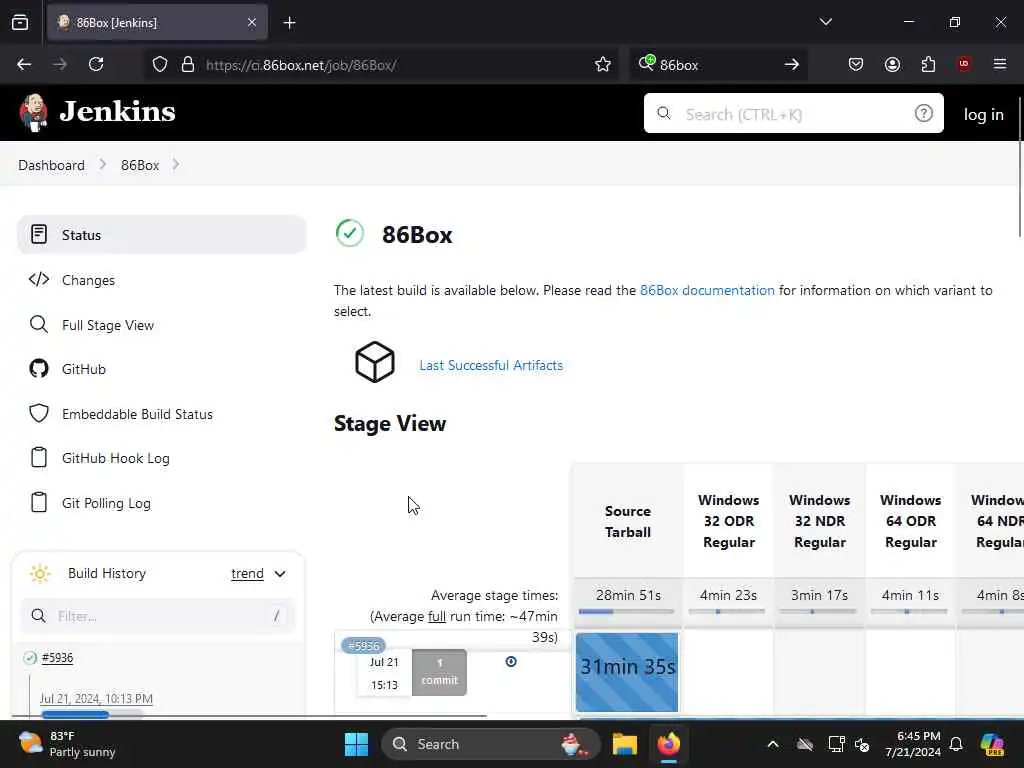Viewport: 1024px width, 768px height.
Task: Focus the build history Filter field
Action: (x=158, y=616)
